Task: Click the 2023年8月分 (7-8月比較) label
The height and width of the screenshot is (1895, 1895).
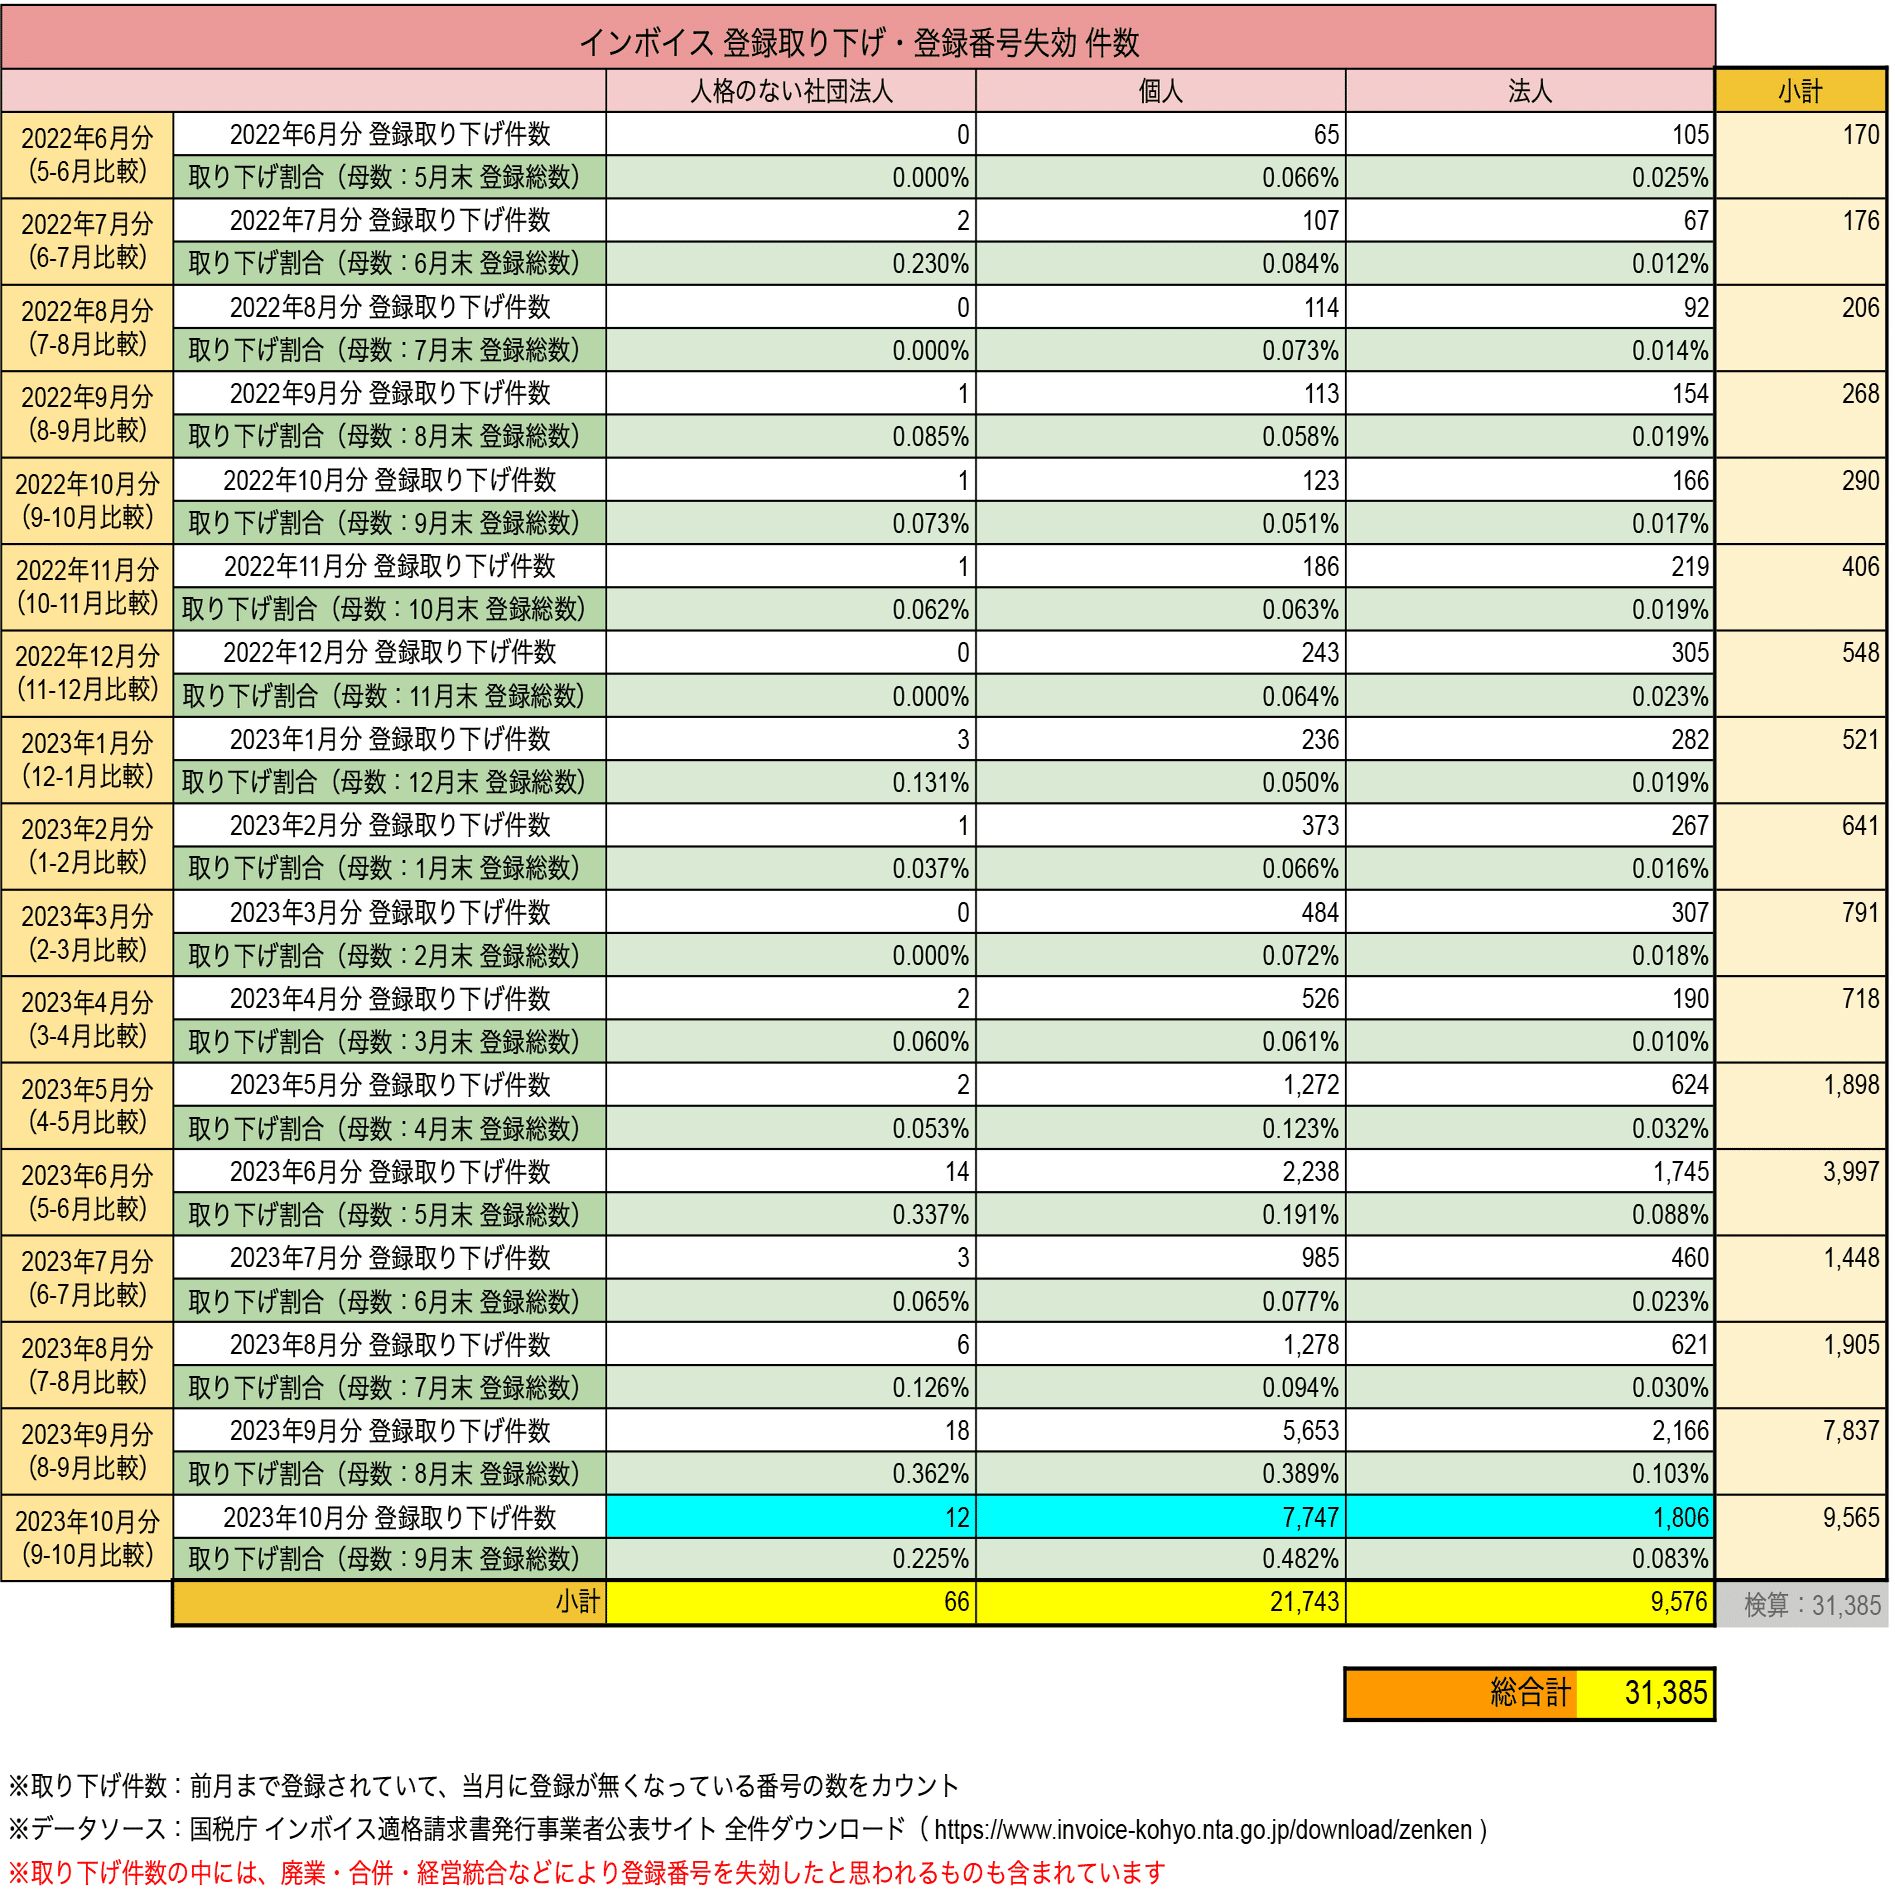Action: (88, 1365)
